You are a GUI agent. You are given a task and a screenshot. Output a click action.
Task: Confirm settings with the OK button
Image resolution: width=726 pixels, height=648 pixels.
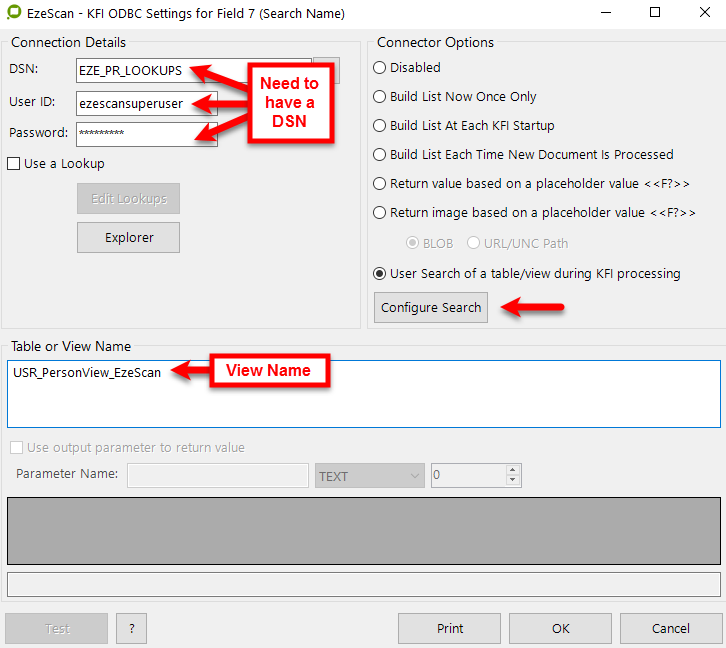click(560, 628)
